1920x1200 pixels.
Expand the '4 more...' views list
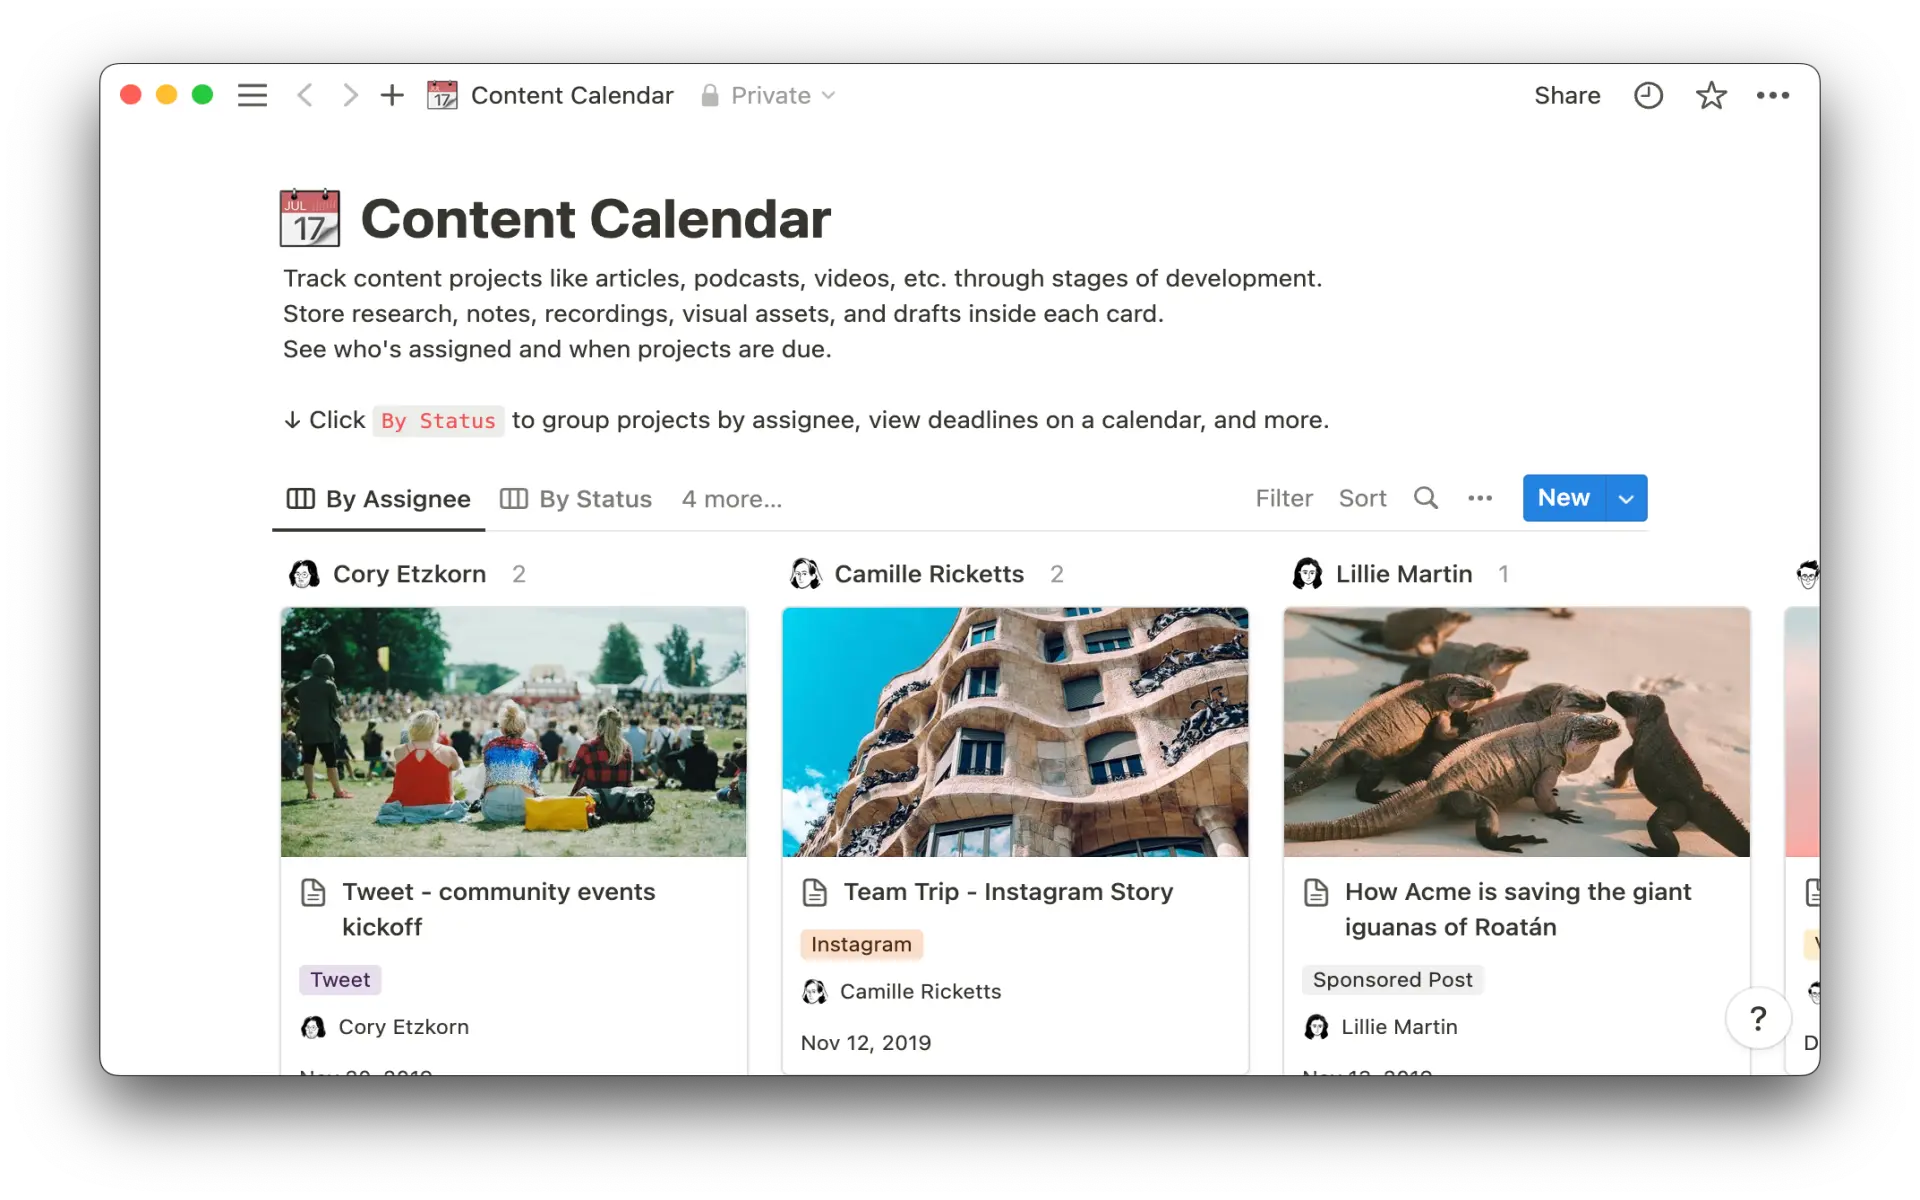coord(731,499)
